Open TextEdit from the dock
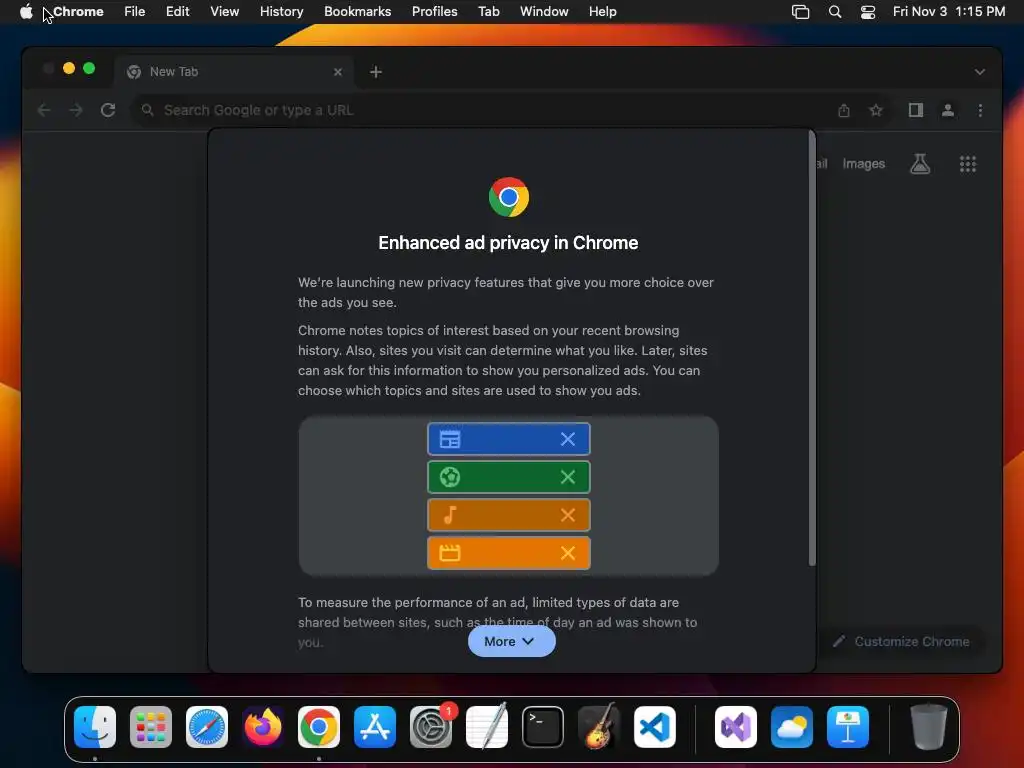Screen dimensions: 1024x768 click(487, 727)
